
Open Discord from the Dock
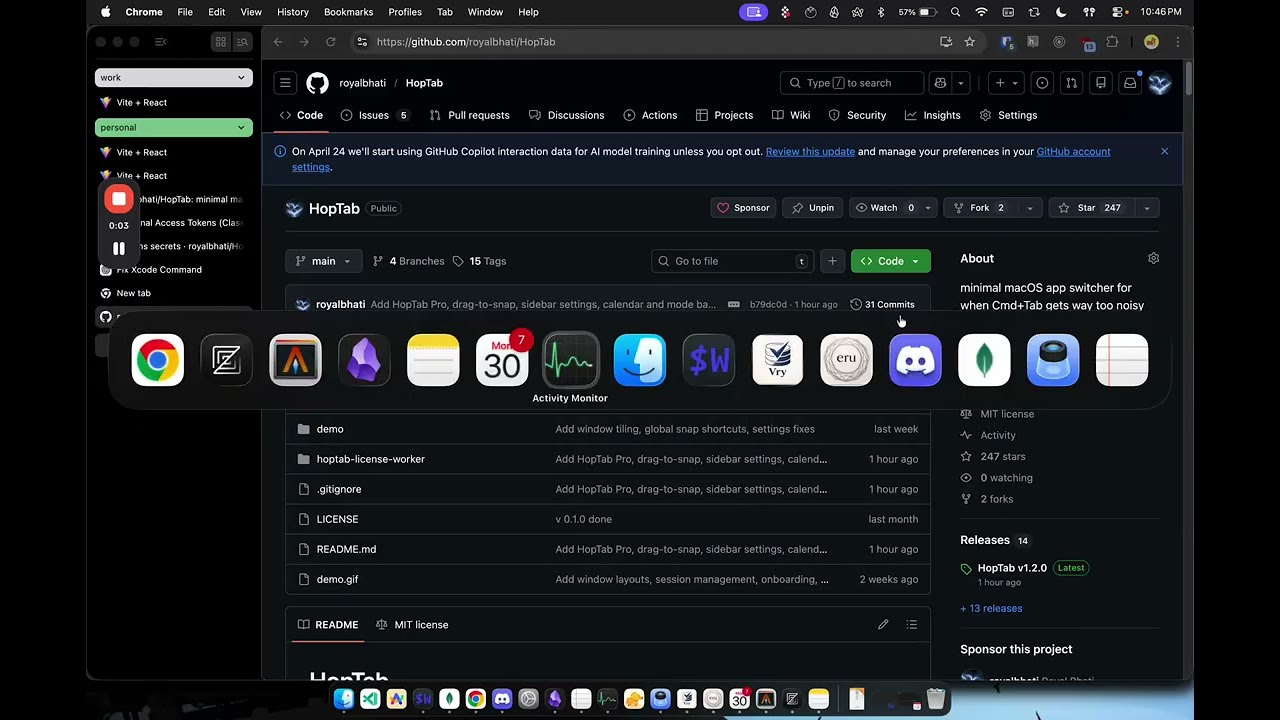pyautogui.click(x=502, y=699)
